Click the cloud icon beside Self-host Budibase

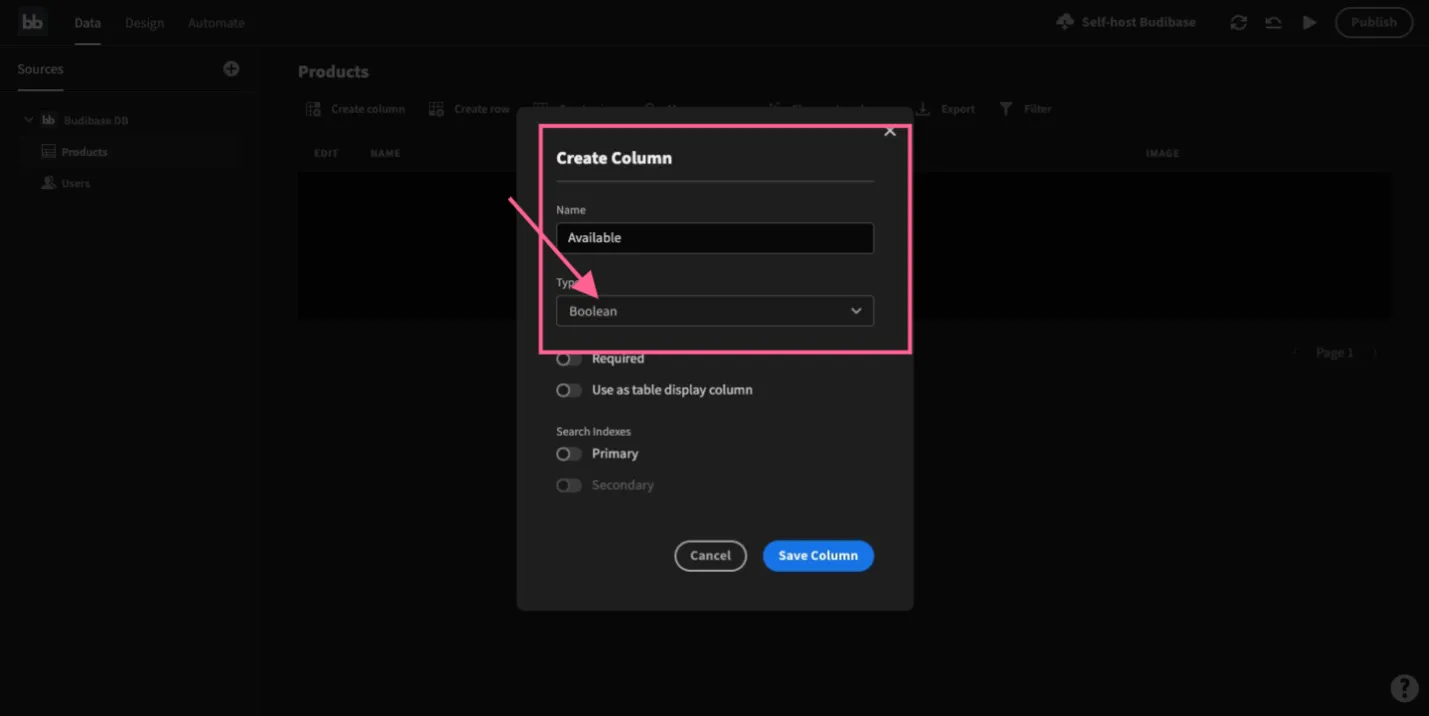tap(1065, 22)
